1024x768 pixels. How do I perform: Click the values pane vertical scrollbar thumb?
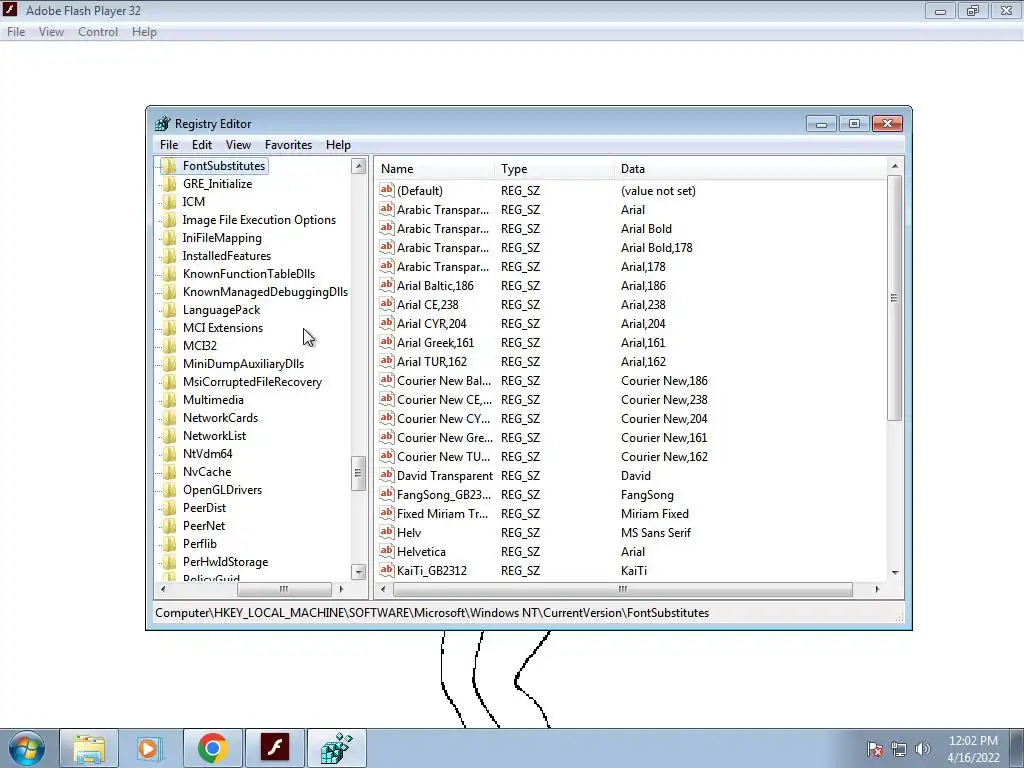[x=895, y=298]
